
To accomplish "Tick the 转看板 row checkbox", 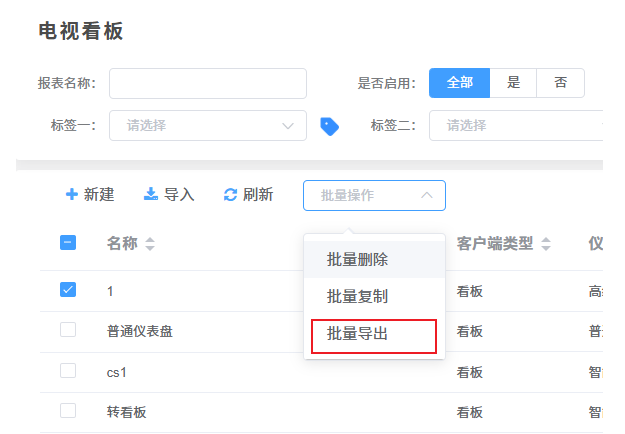I will tap(68, 410).
